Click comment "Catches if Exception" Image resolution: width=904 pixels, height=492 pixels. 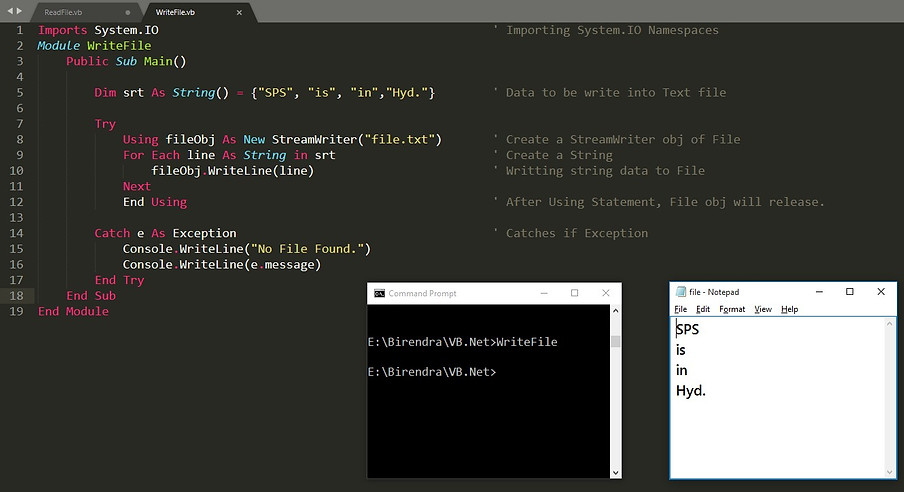tap(577, 233)
